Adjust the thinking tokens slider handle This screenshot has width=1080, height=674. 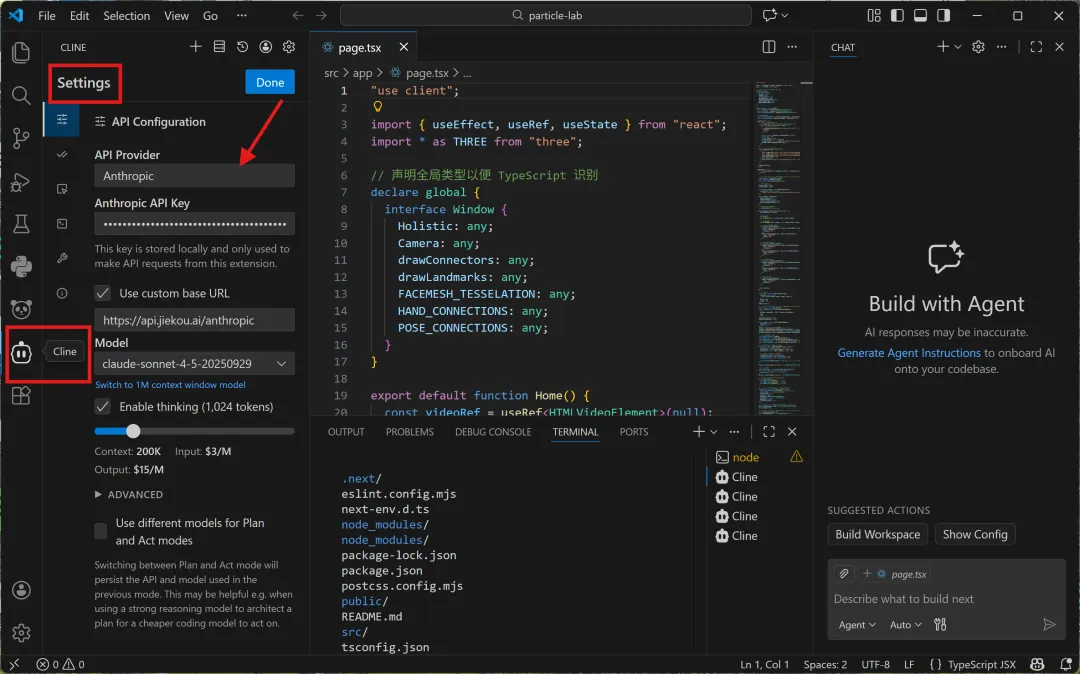pos(134,431)
